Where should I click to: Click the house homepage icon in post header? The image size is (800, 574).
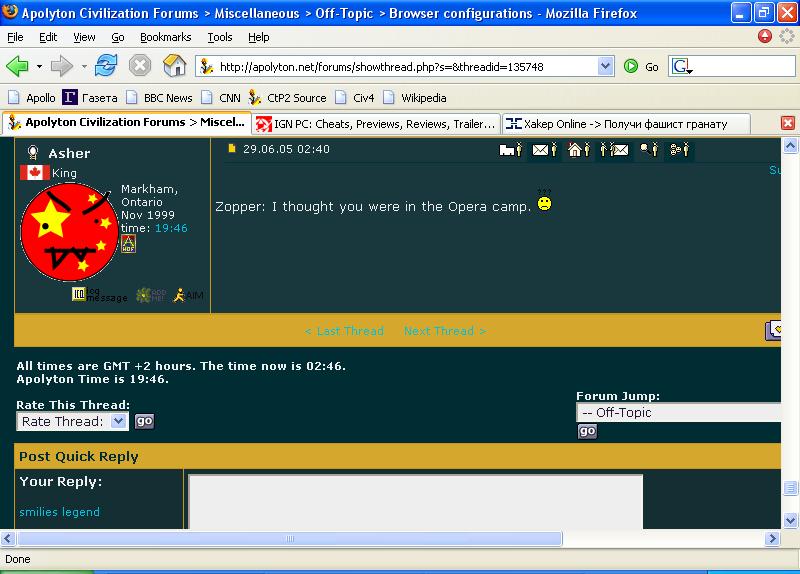(x=578, y=150)
